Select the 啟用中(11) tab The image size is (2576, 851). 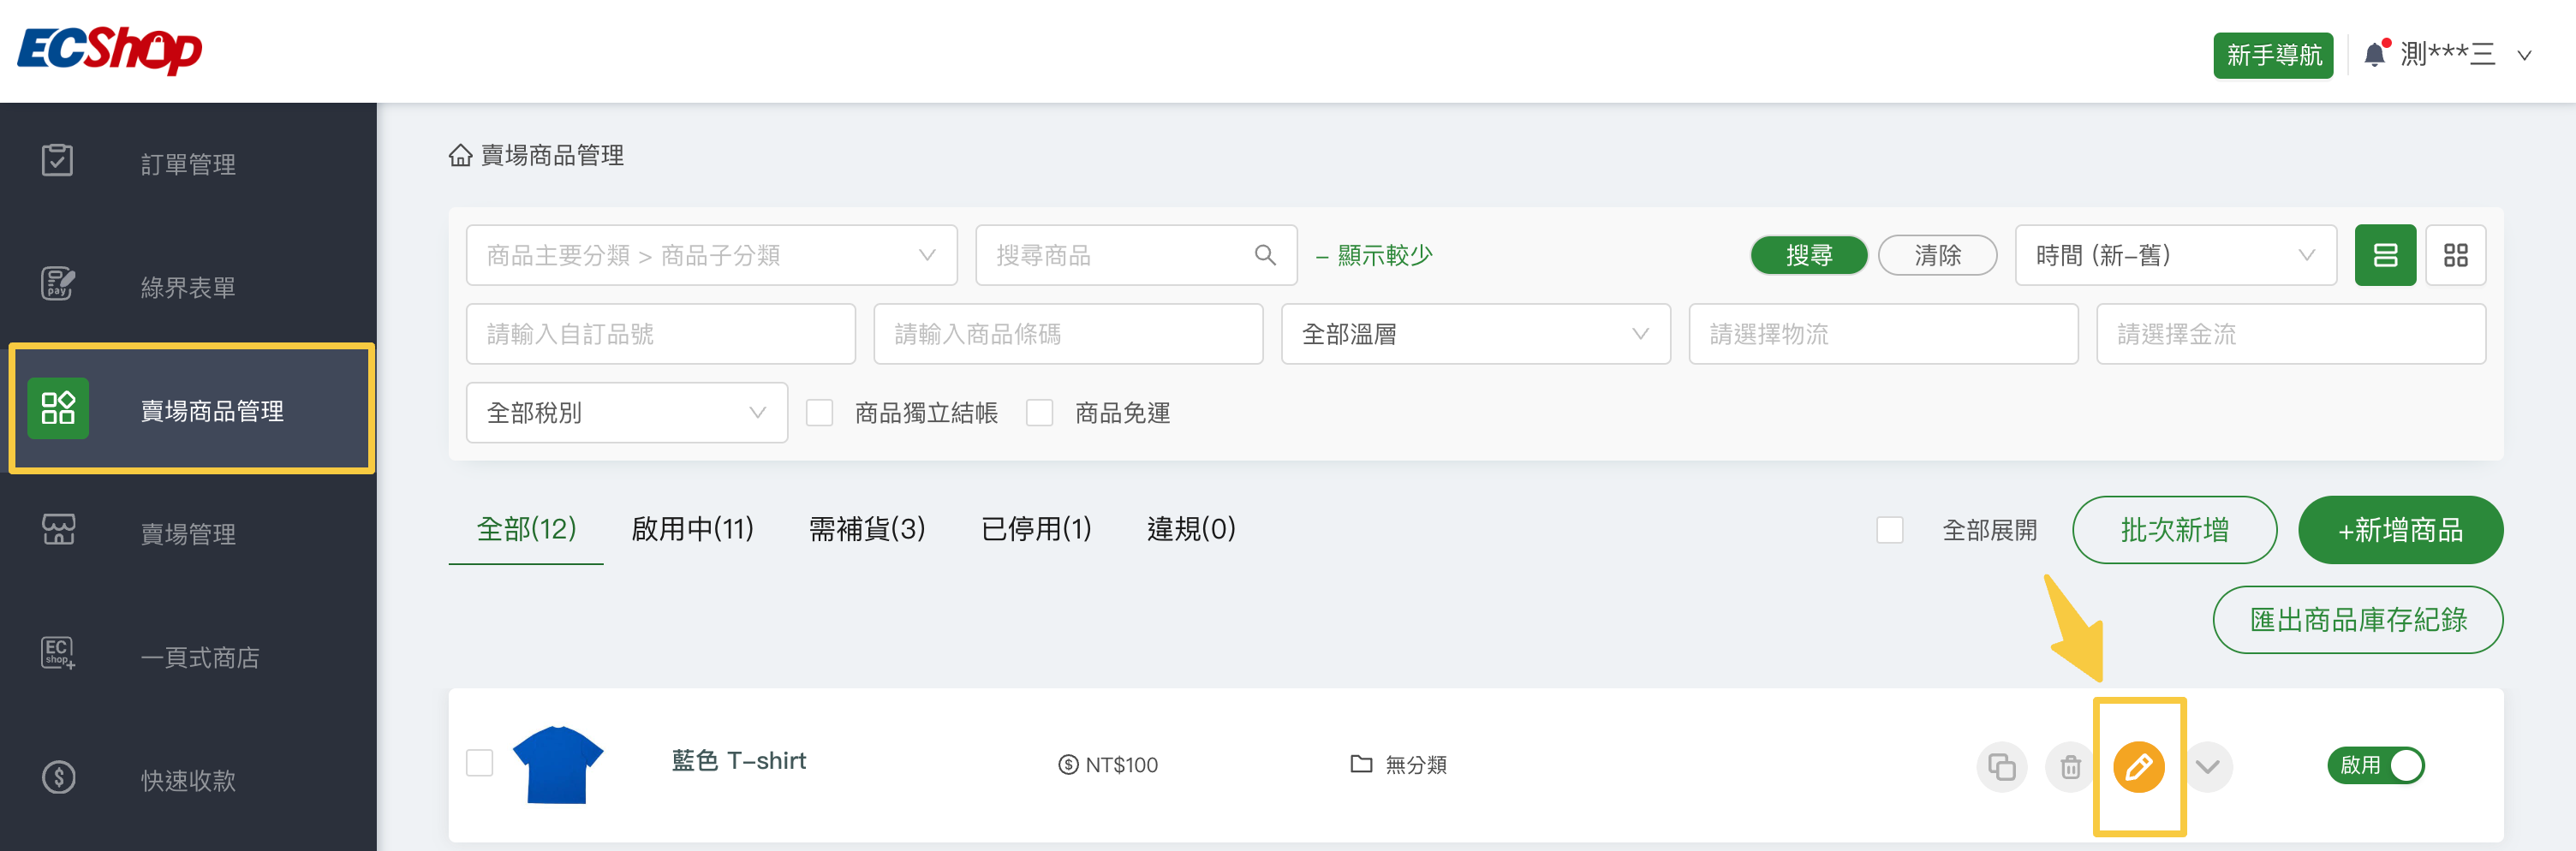692,529
